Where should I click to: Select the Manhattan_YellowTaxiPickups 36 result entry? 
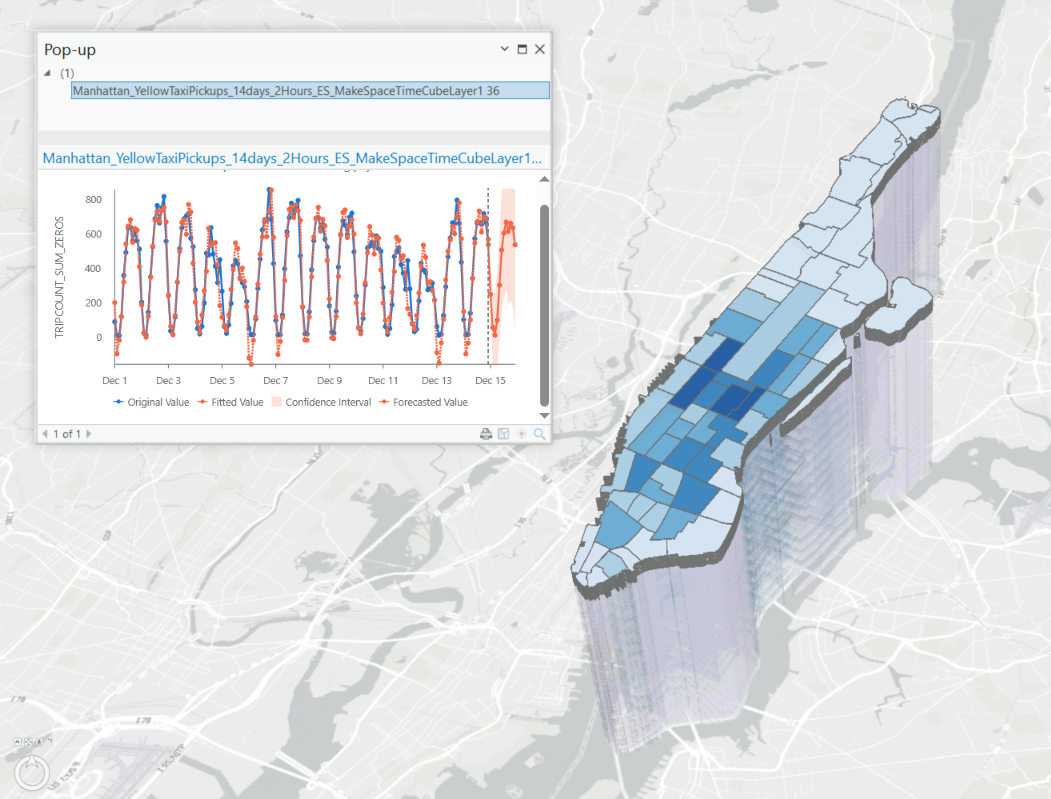pyautogui.click(x=310, y=89)
